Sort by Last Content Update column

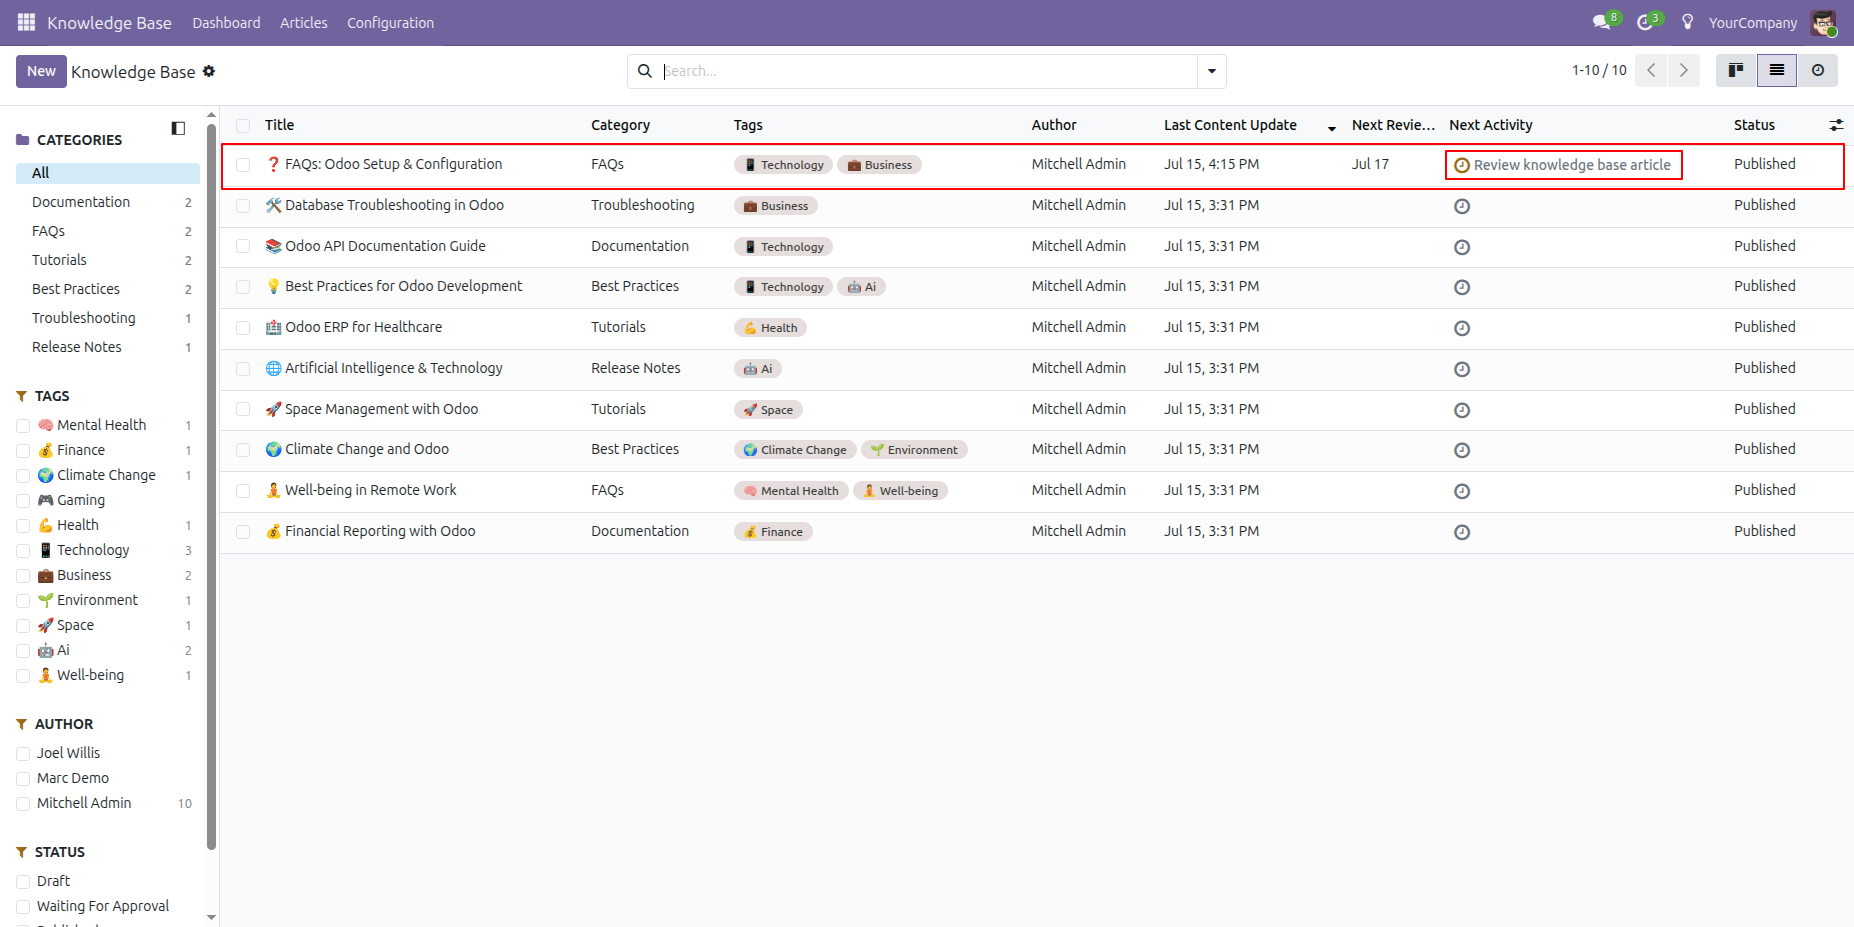click(x=1230, y=125)
